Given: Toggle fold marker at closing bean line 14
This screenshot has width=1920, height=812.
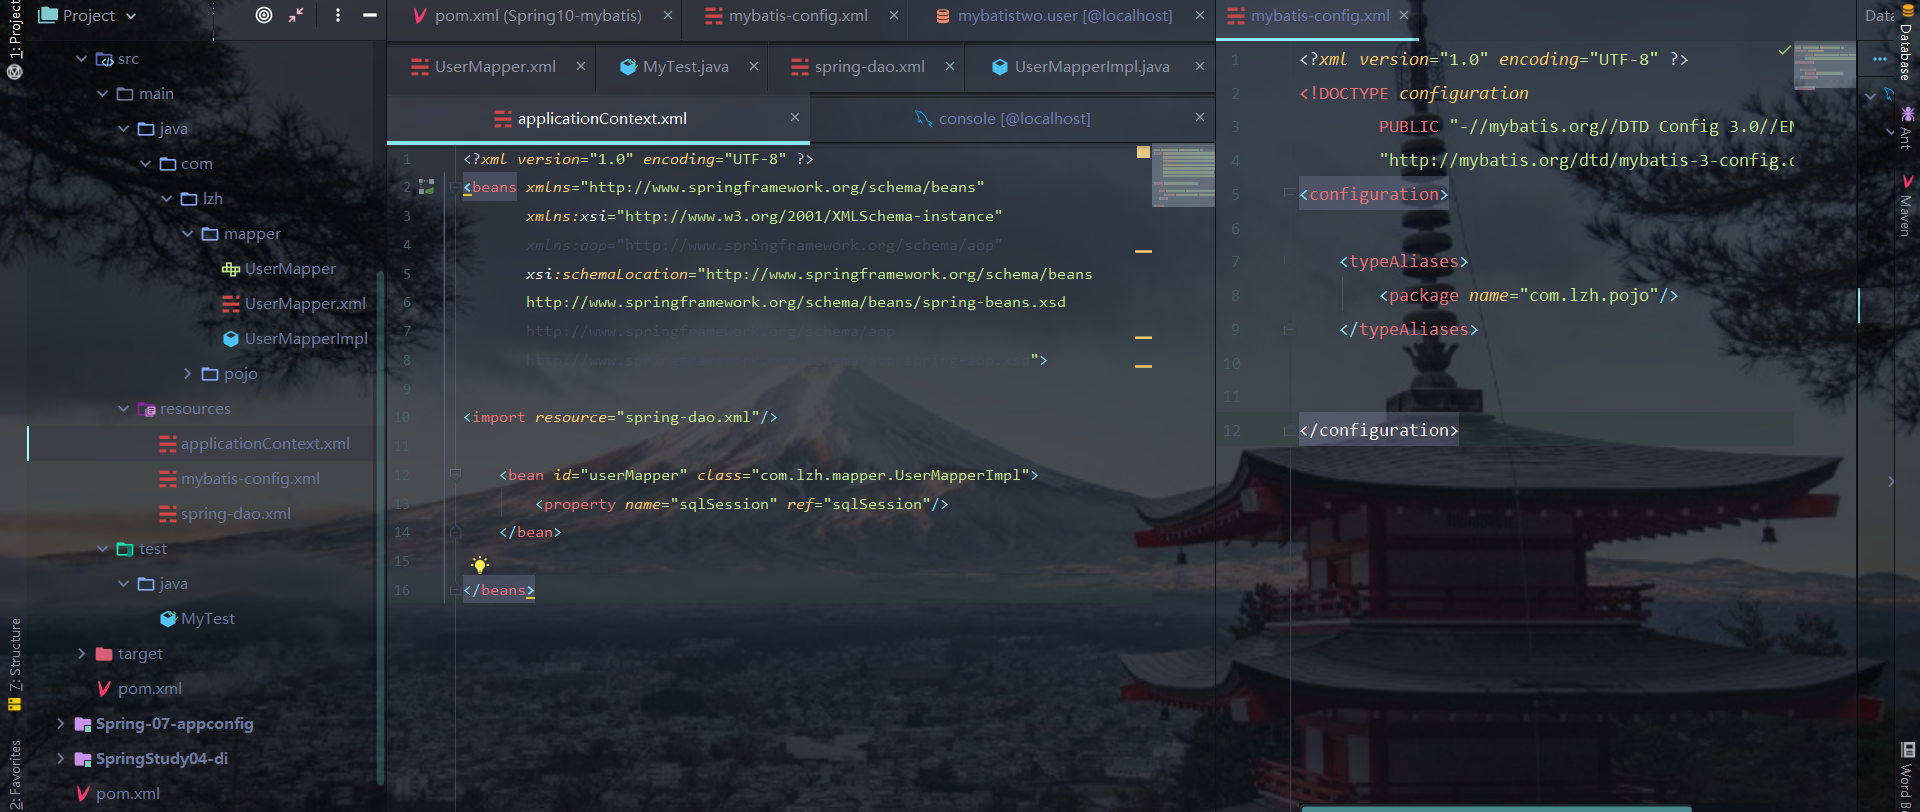Looking at the screenshot, I should tap(455, 532).
